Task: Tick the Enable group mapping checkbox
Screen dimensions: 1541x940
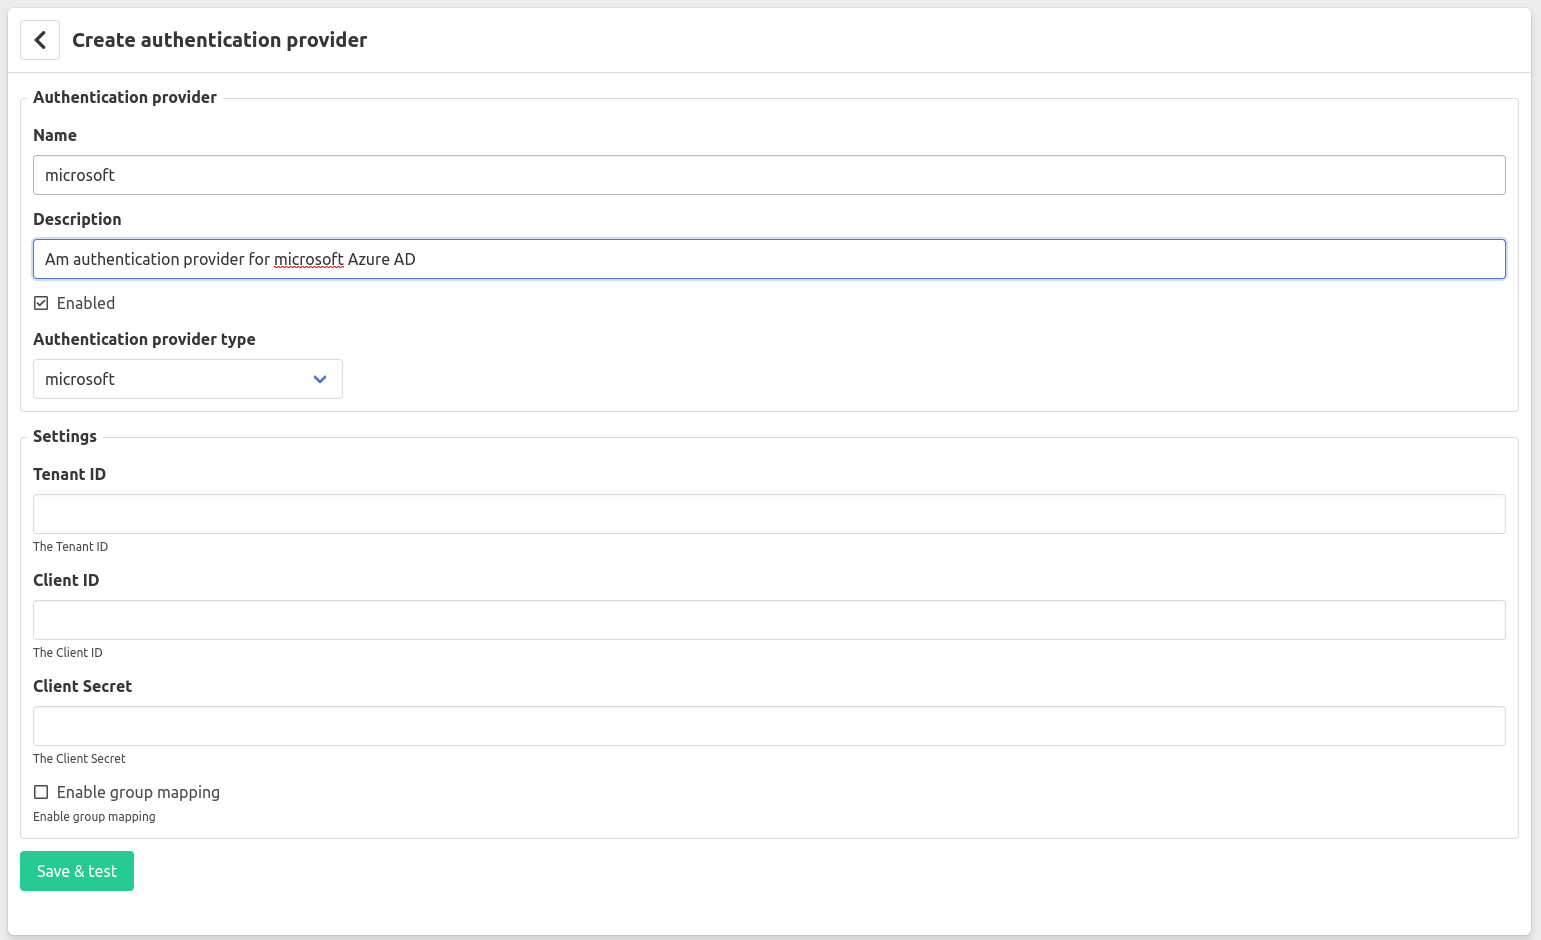Action: point(41,792)
